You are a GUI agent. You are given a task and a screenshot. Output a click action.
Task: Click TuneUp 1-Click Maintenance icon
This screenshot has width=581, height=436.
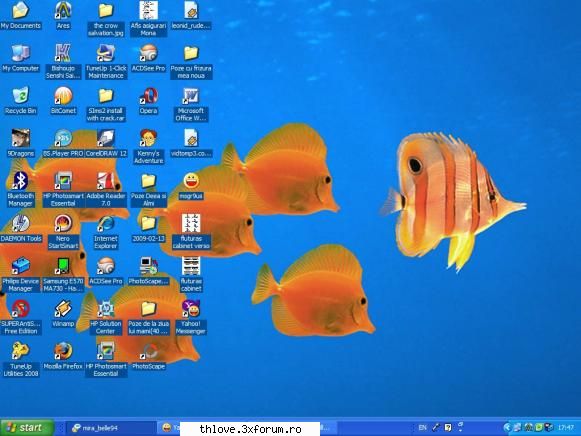click(106, 61)
